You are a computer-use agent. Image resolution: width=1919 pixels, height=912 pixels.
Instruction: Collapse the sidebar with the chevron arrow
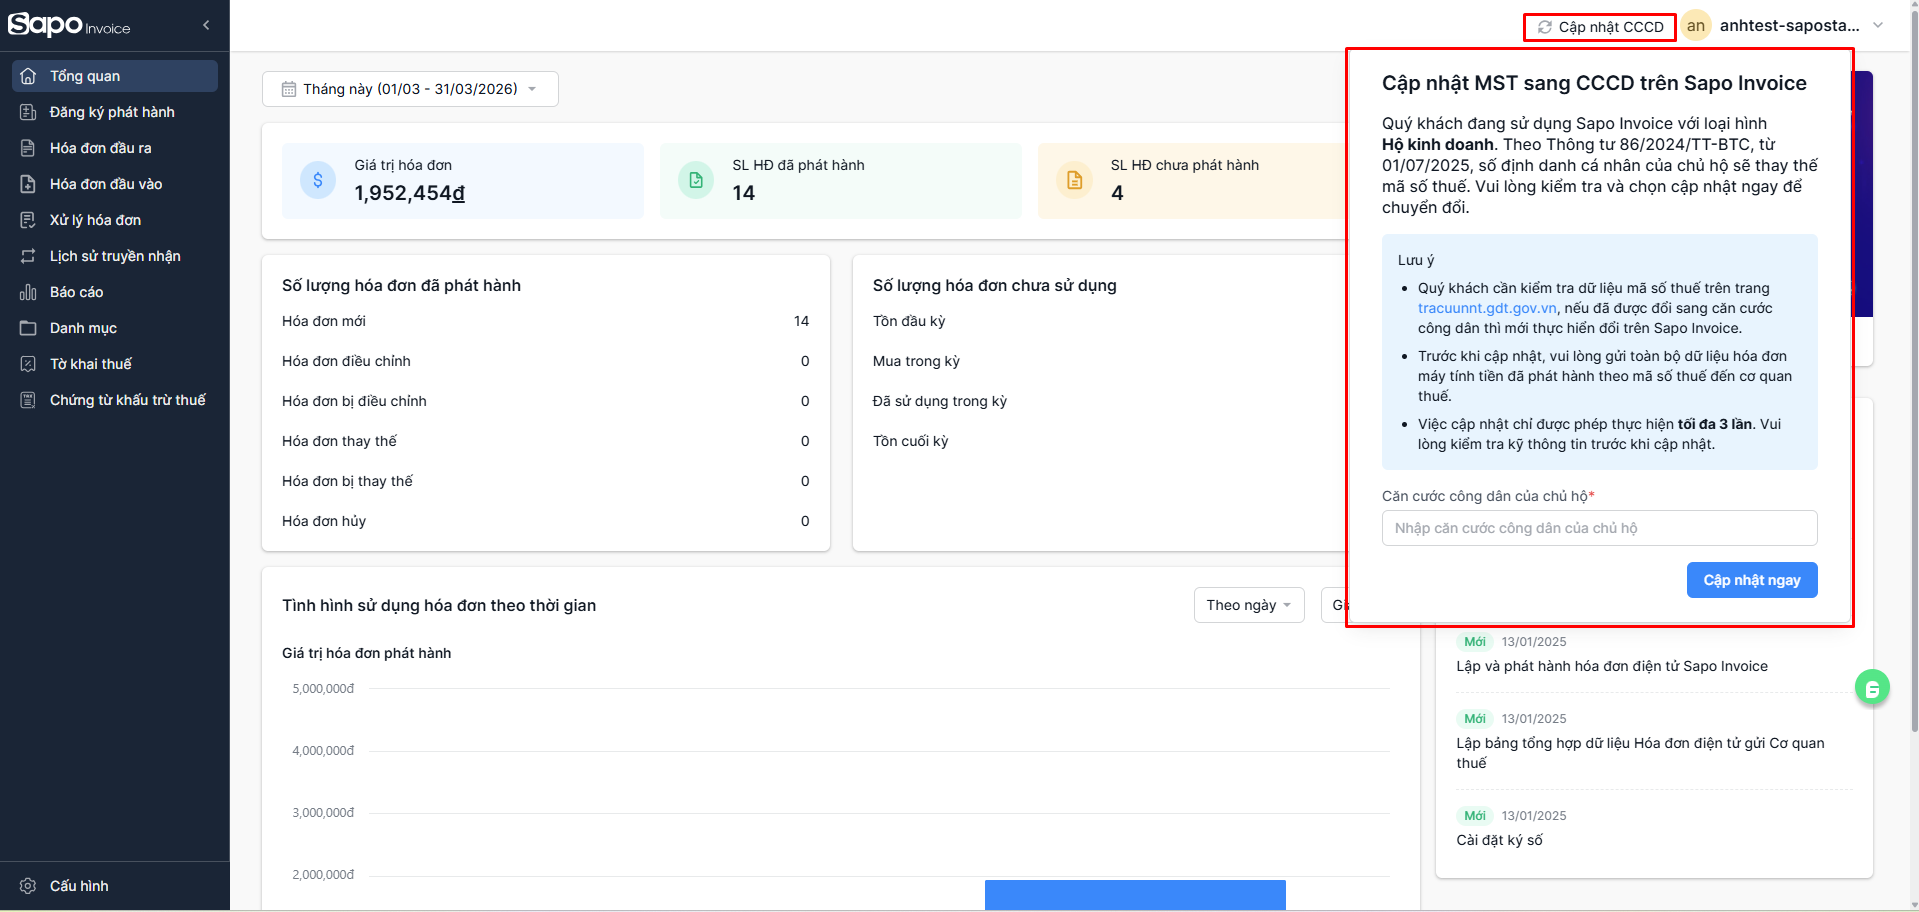(206, 25)
